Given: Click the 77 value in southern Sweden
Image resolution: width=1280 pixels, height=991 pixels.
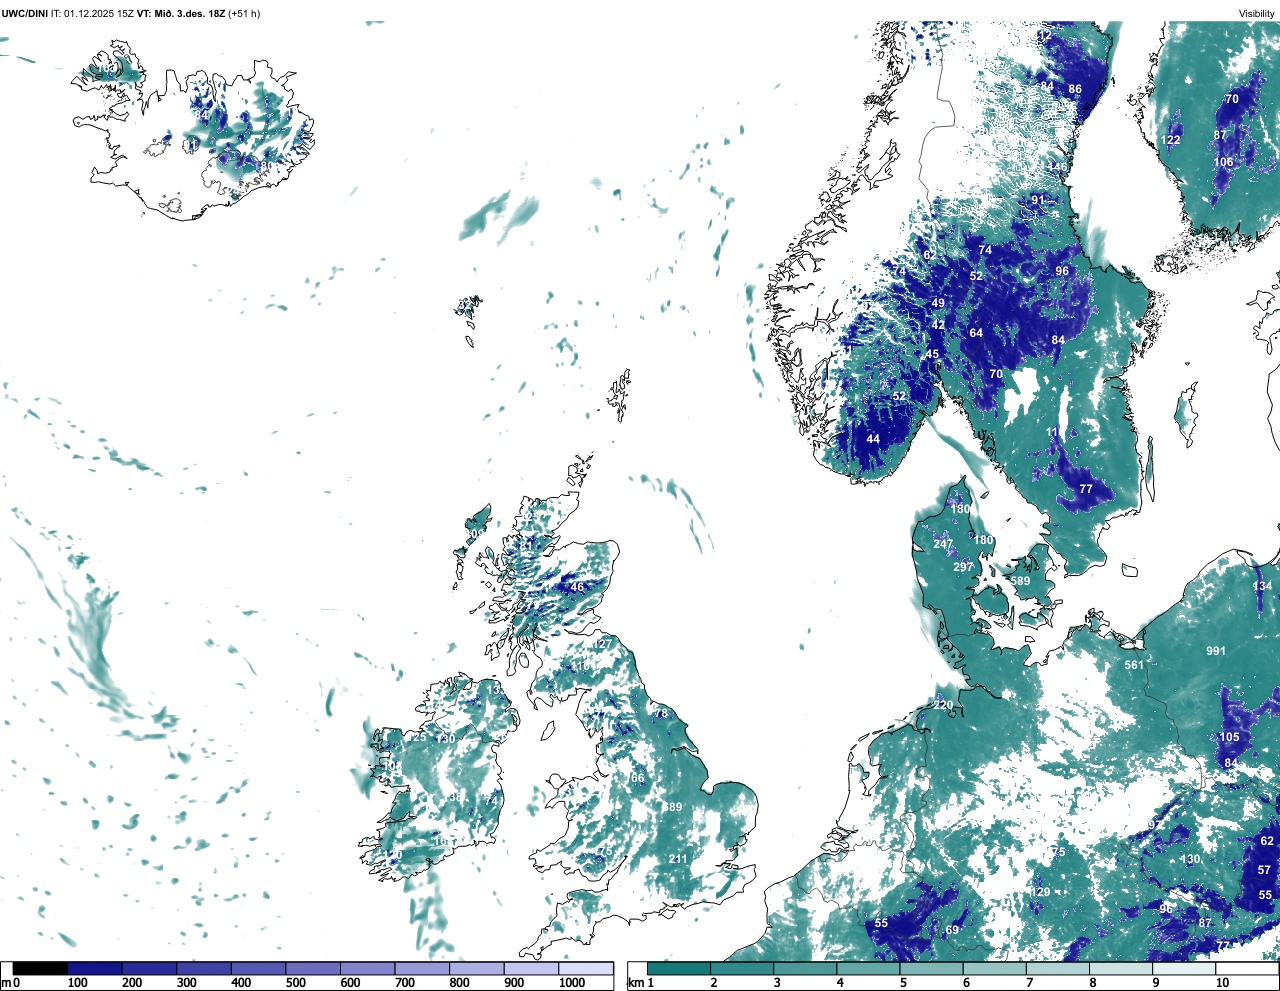Looking at the screenshot, I should [x=1086, y=489].
